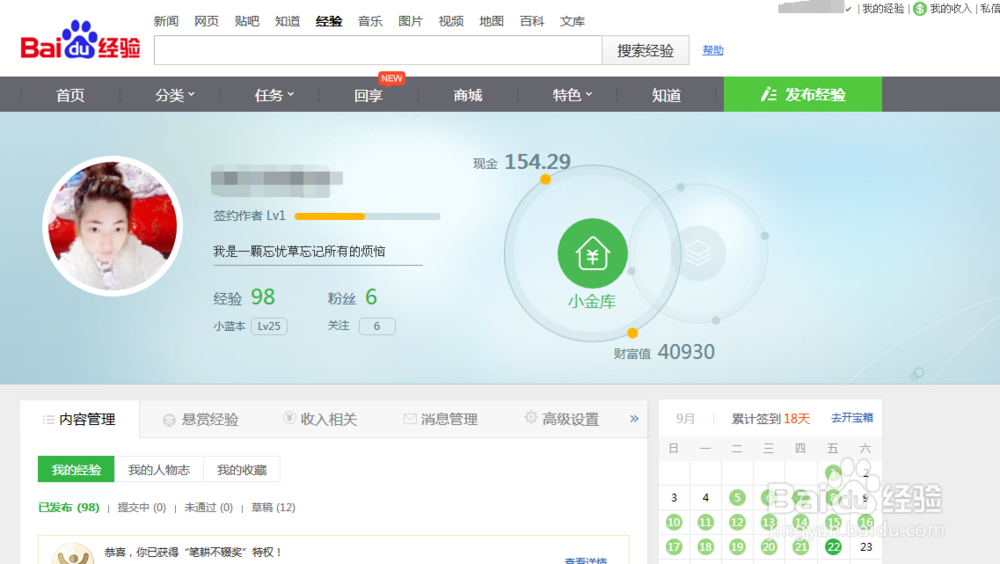Click the signature text 我是一颗忘忧草
This screenshot has height=564, width=1000.
pos(299,251)
